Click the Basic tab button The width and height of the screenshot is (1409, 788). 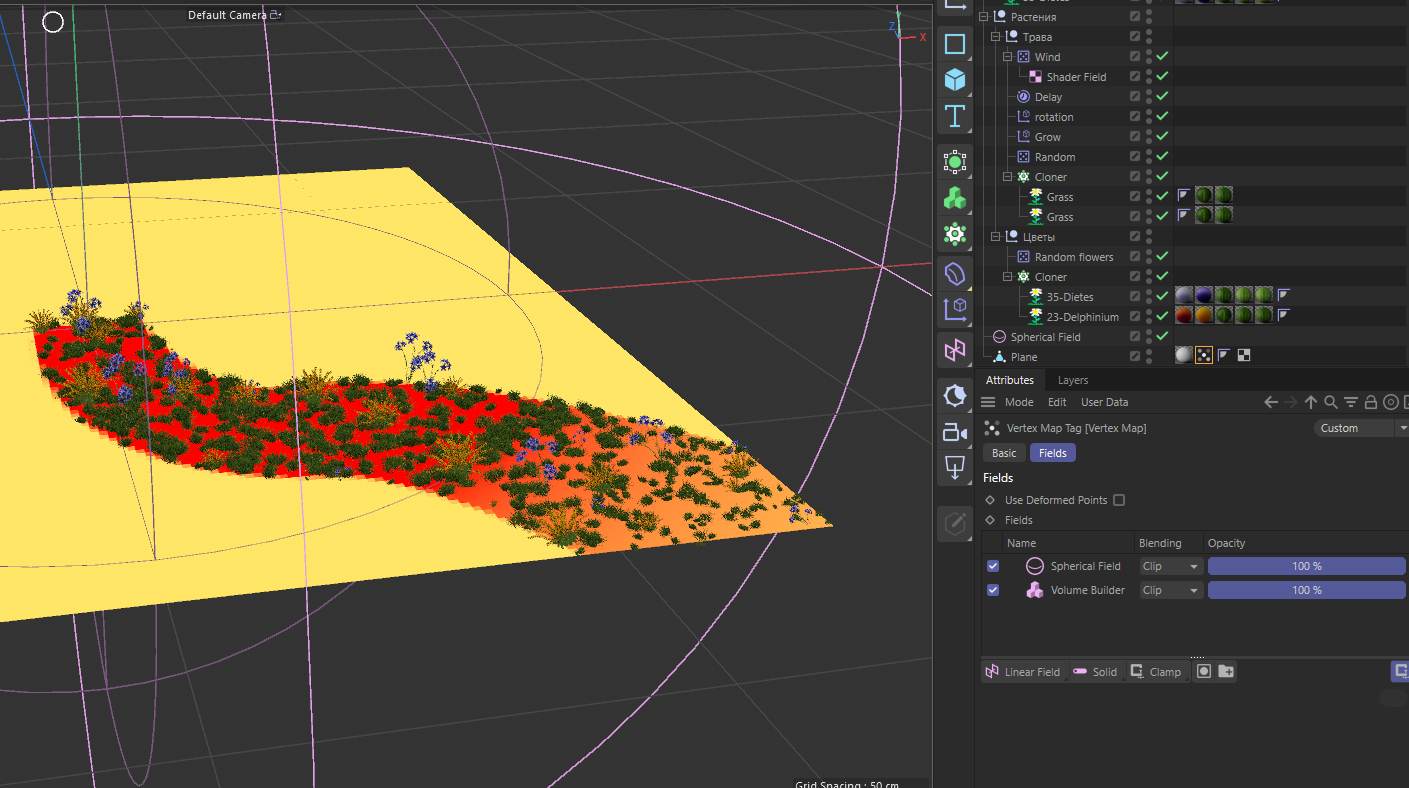(x=1004, y=453)
